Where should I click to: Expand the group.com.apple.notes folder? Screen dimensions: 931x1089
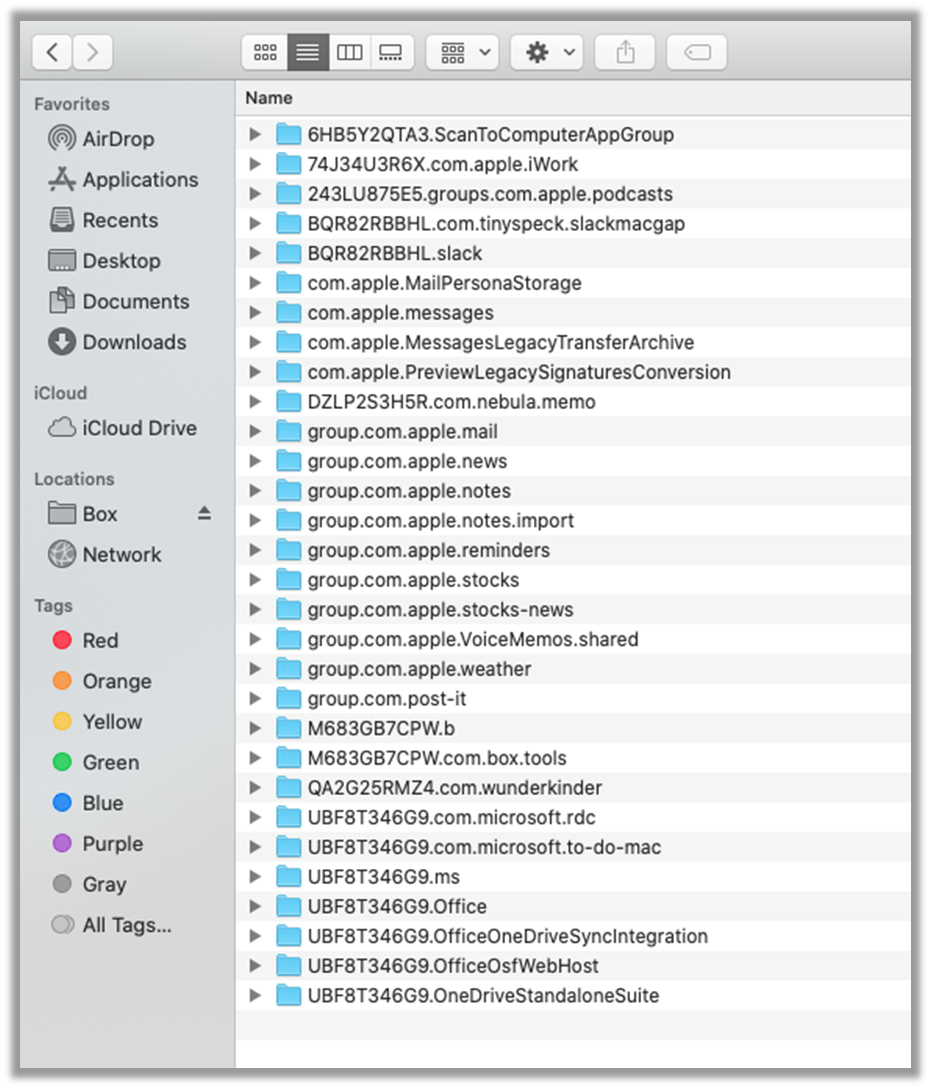click(x=255, y=491)
